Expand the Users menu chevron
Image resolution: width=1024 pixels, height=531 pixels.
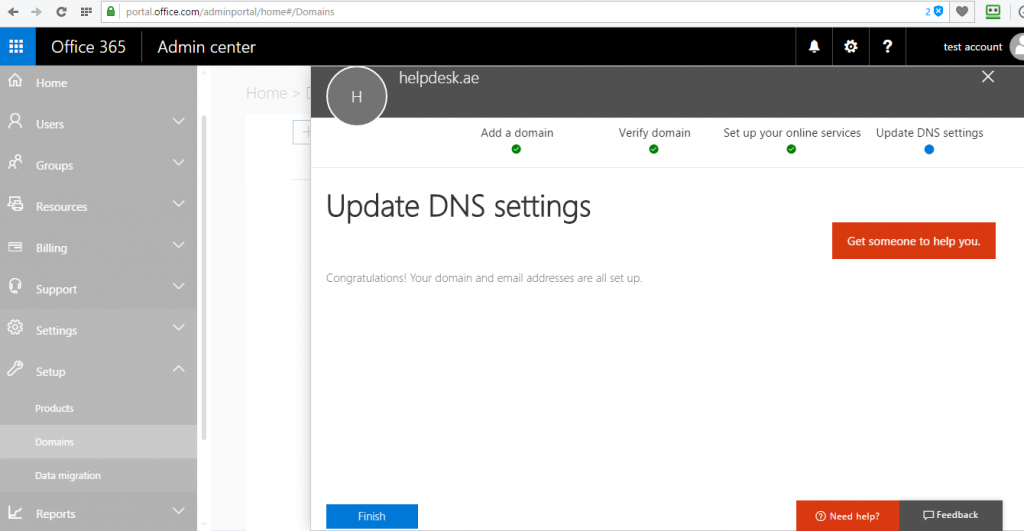coord(178,122)
